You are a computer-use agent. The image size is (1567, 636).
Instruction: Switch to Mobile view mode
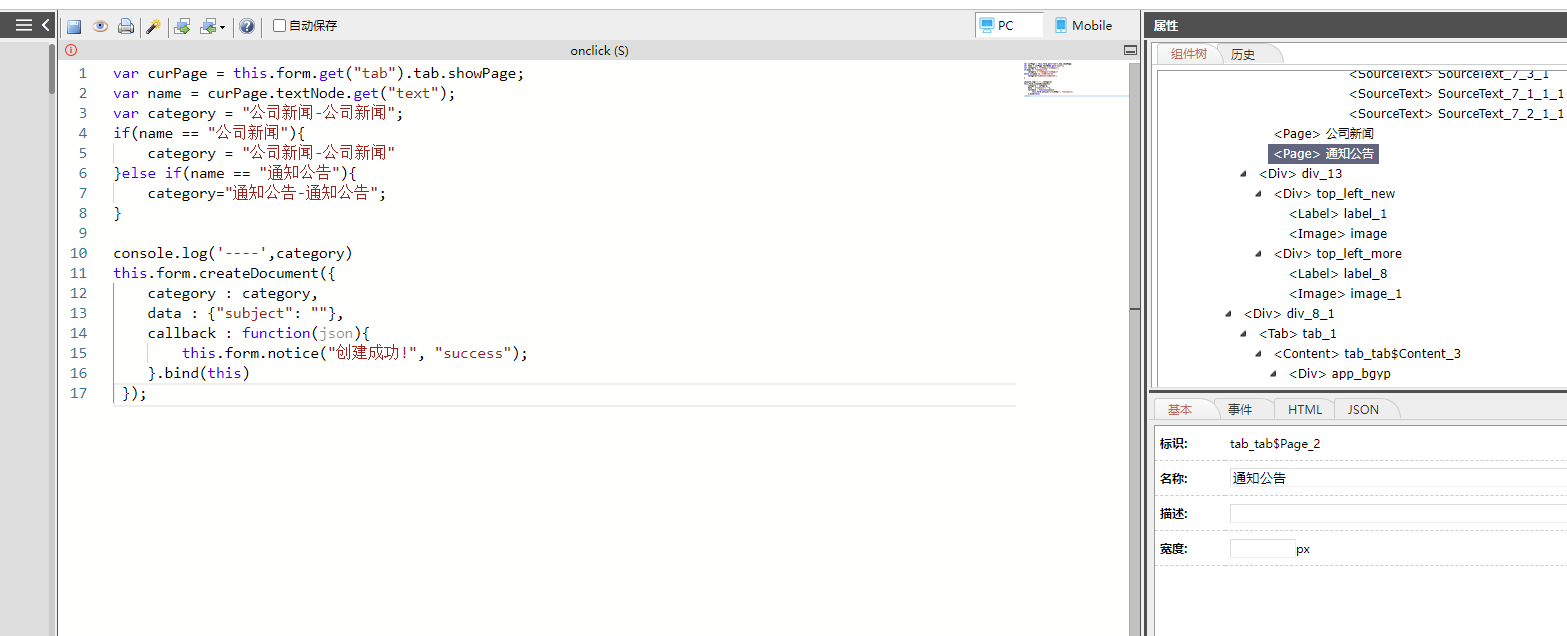point(1083,25)
